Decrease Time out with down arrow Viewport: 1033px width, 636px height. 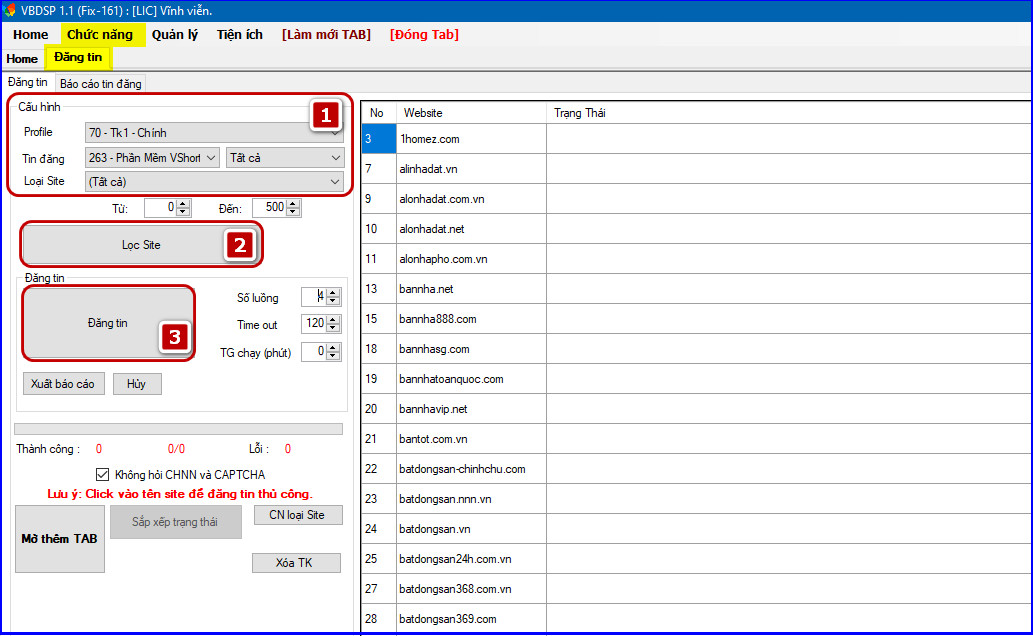click(x=333, y=328)
